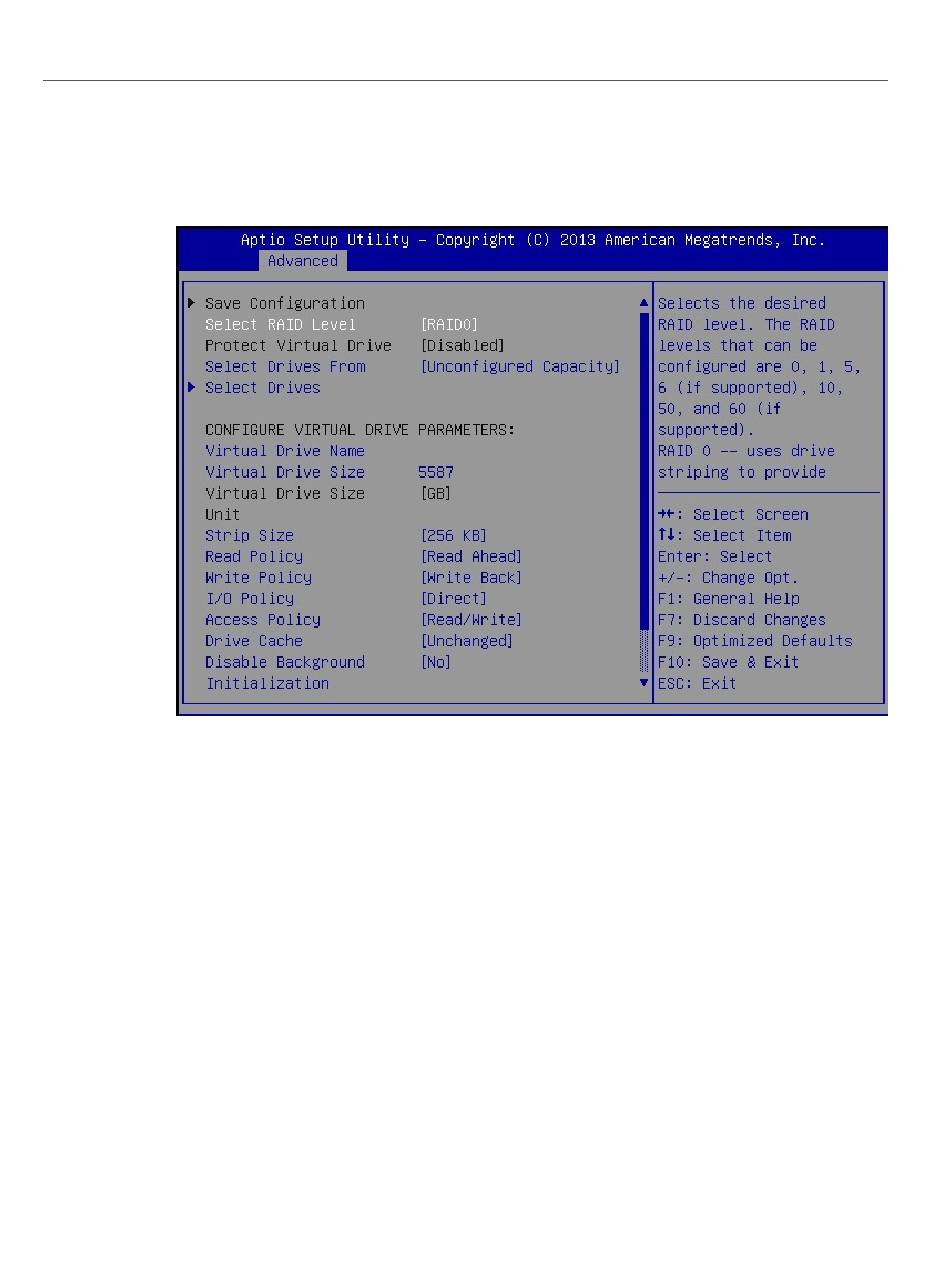The height and width of the screenshot is (1284, 950).
Task: Toggle Disable Background Initialization [No] value
Action: [x=436, y=661]
